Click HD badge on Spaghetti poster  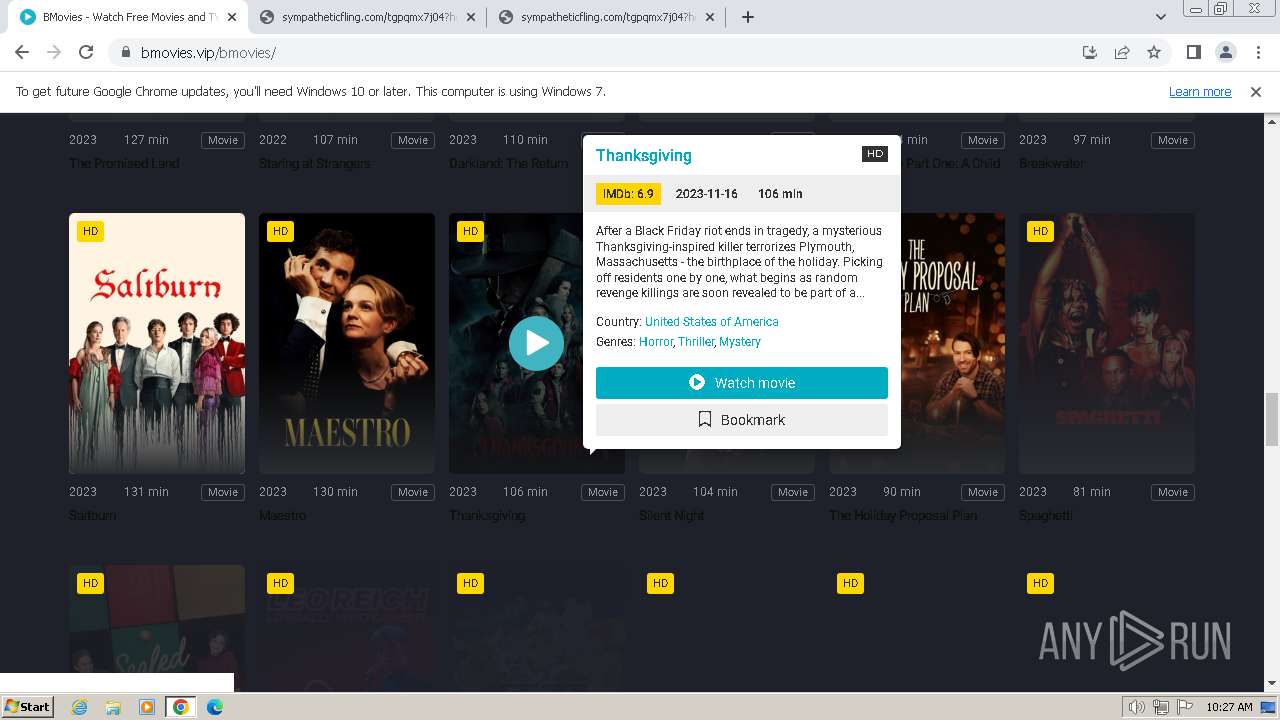1040,231
